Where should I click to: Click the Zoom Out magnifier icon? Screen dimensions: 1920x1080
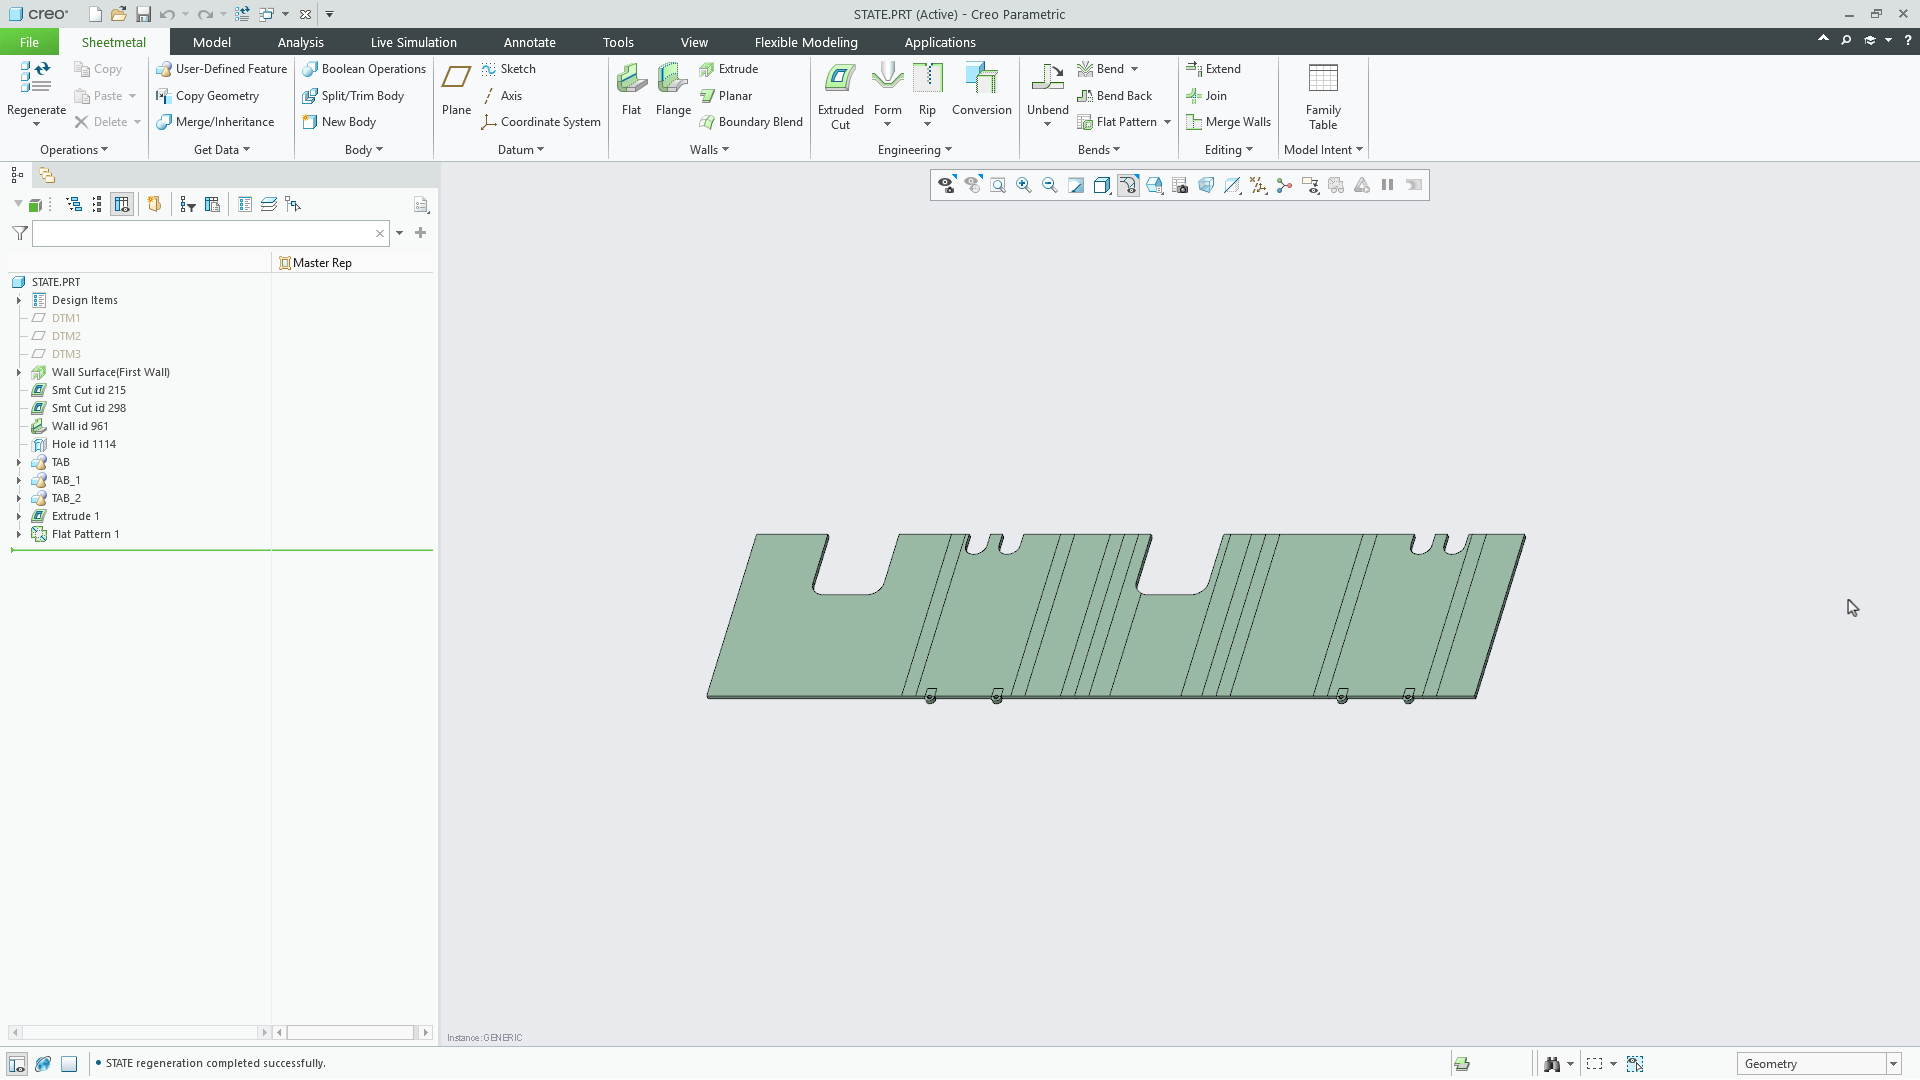1049,185
